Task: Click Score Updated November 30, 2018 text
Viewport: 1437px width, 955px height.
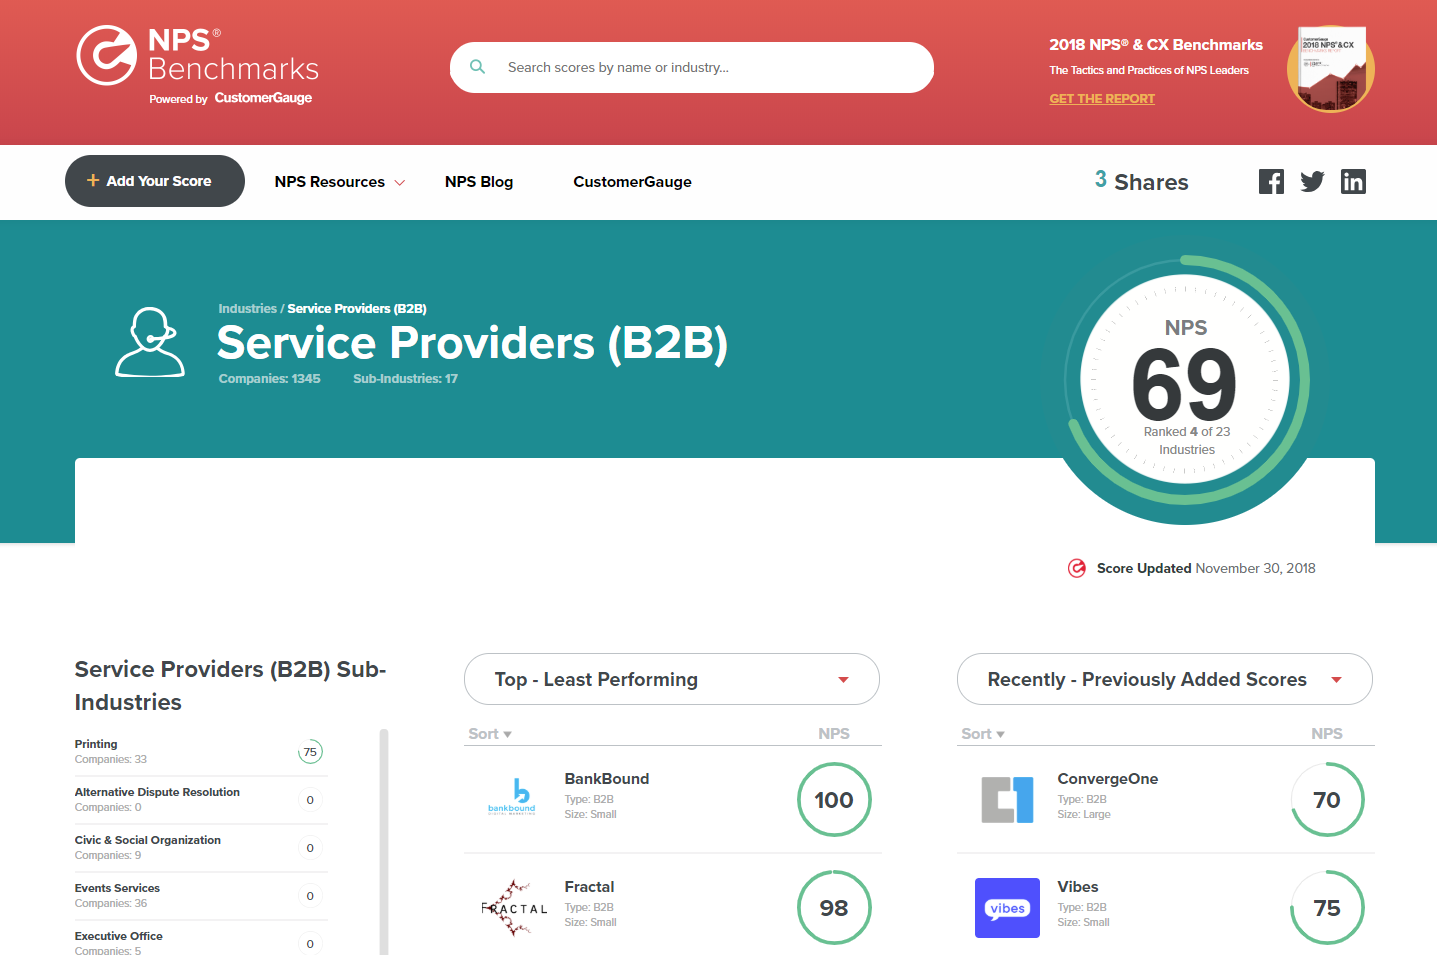Action: pyautogui.click(x=1206, y=568)
